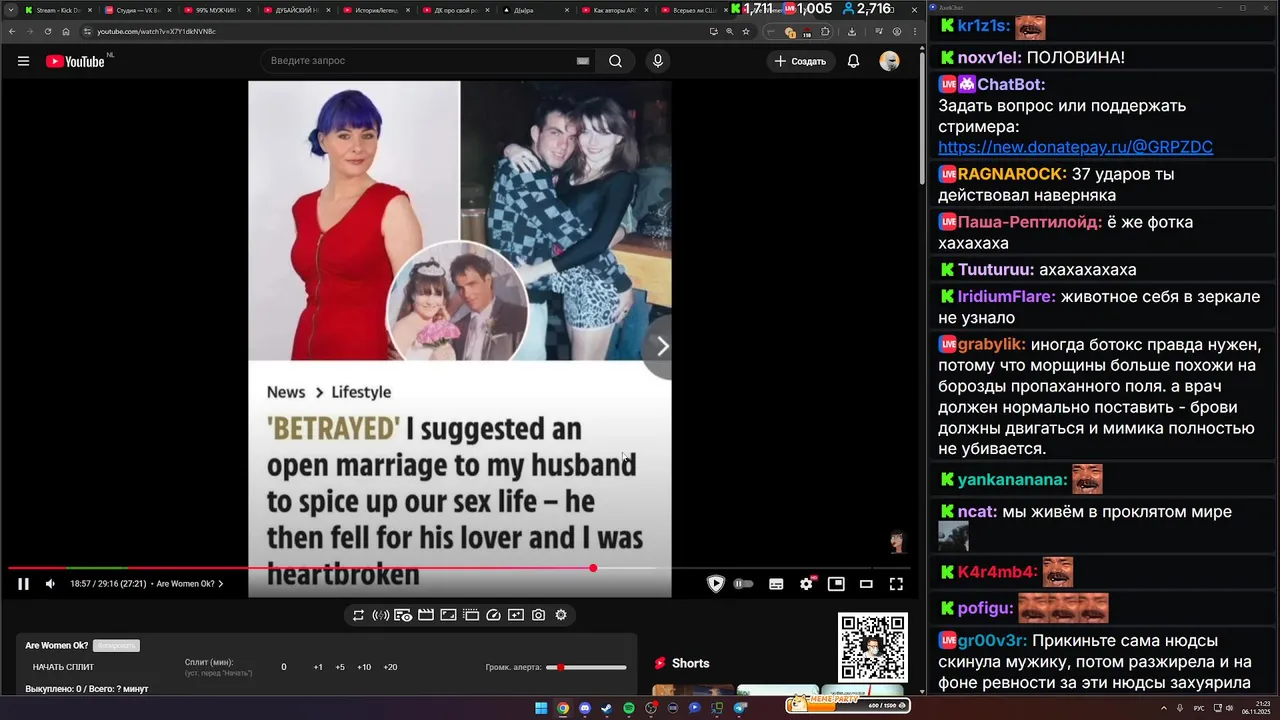Viewport: 1280px width, 720px height.
Task: Show hidden system tray icons chevron
Action: [x=1164, y=708]
